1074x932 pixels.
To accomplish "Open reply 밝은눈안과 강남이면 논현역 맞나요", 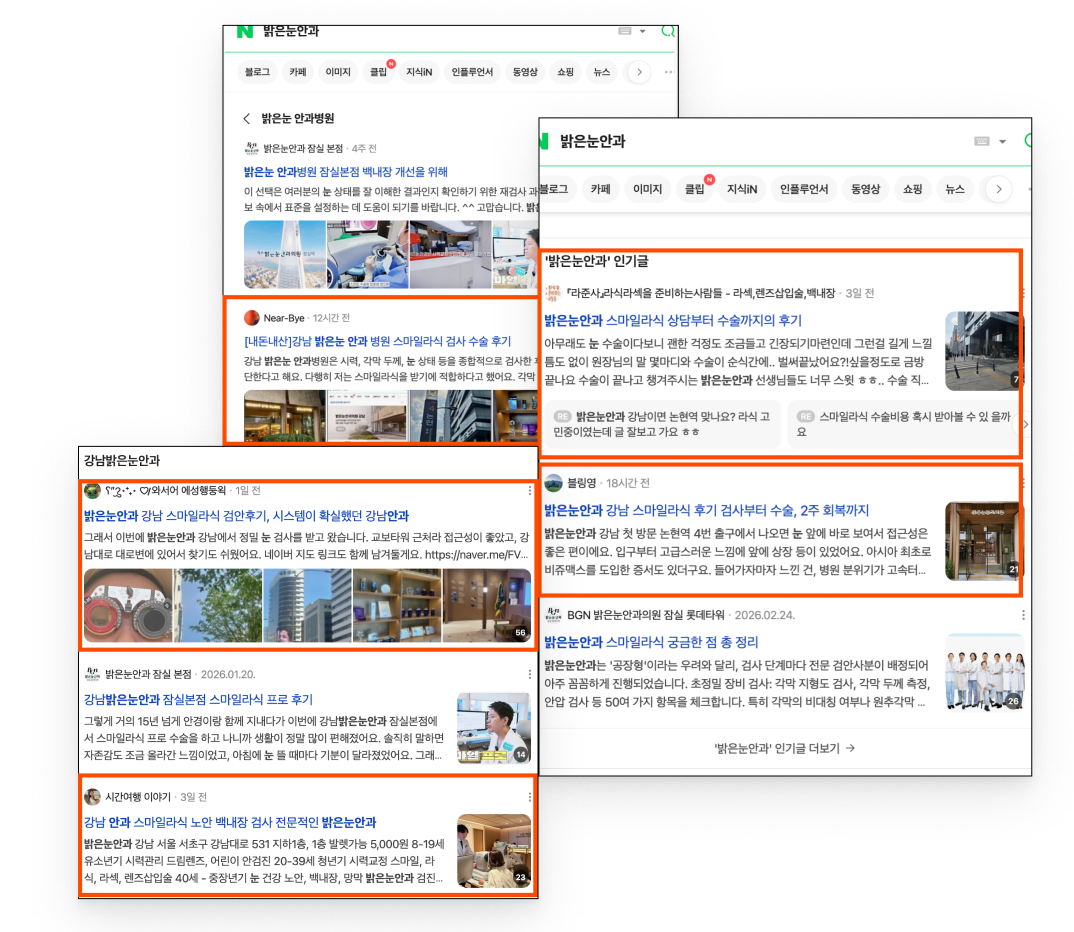I will 662,424.
